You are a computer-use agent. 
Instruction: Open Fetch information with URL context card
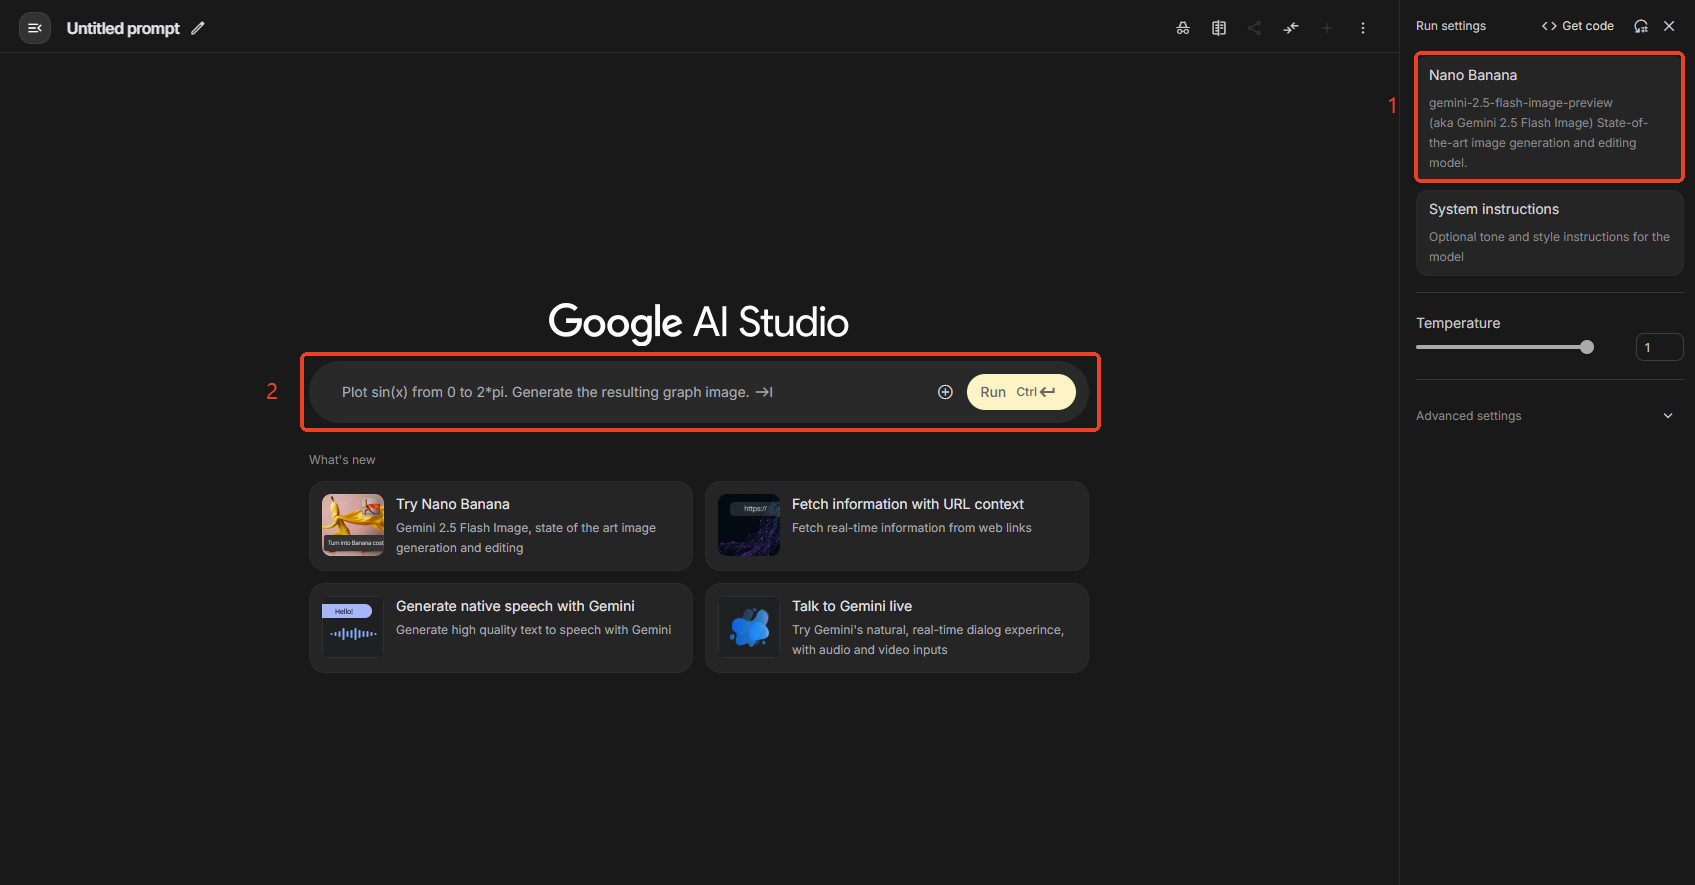pyautogui.click(x=897, y=526)
